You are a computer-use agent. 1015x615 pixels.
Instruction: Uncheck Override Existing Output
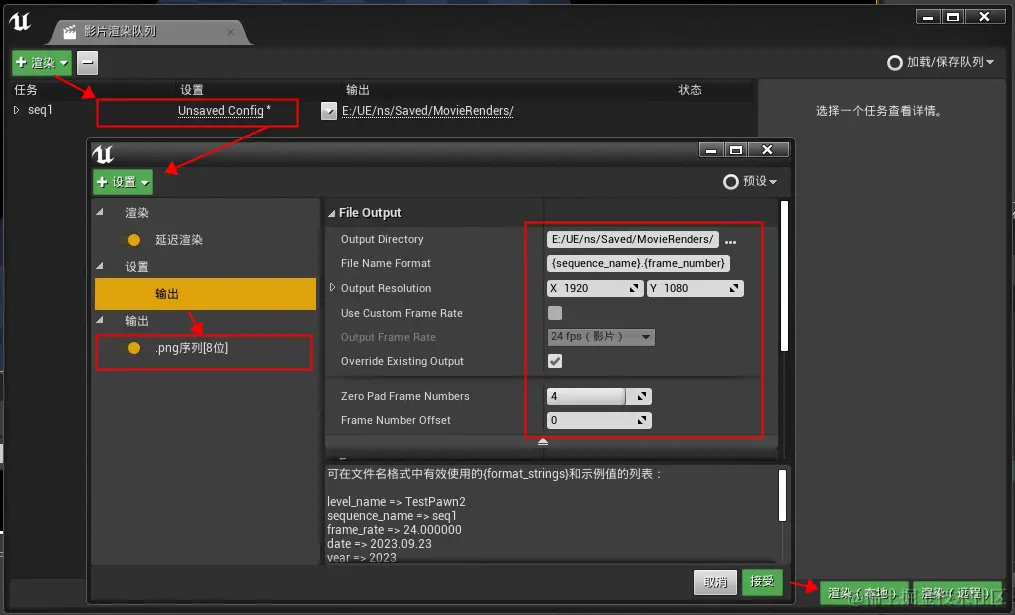[555, 361]
